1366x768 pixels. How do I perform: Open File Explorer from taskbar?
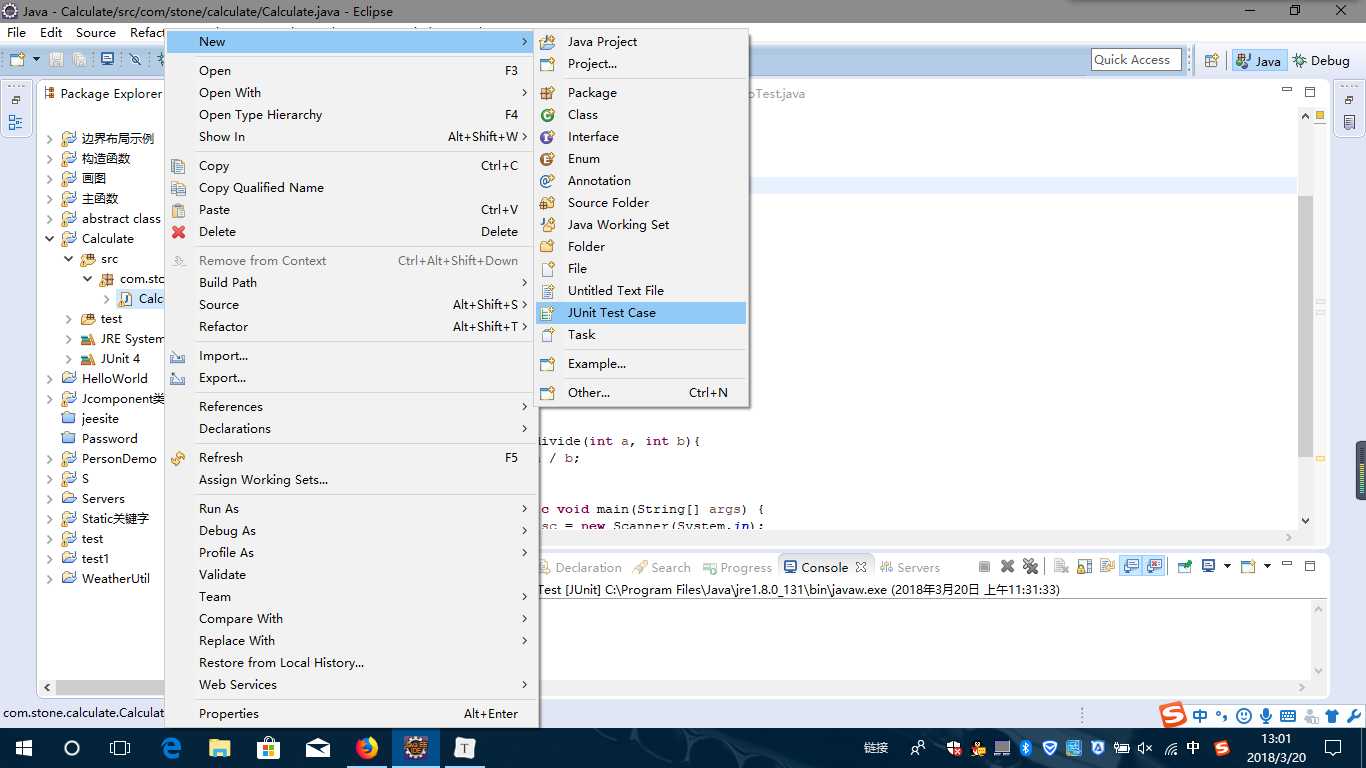[219, 748]
